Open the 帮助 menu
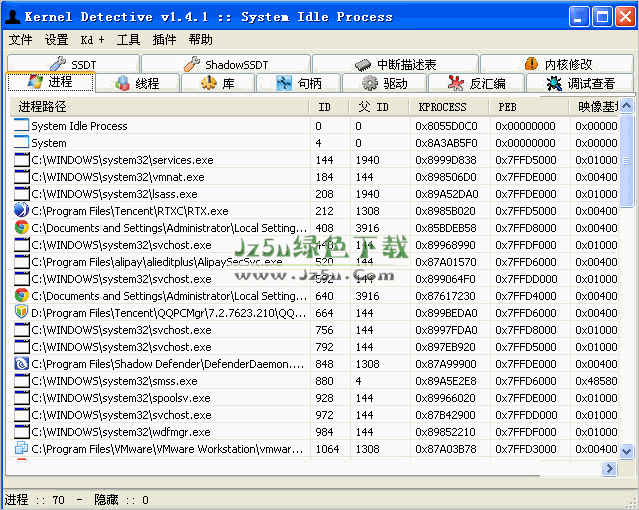Viewport: 639px width, 510px height. [x=200, y=40]
